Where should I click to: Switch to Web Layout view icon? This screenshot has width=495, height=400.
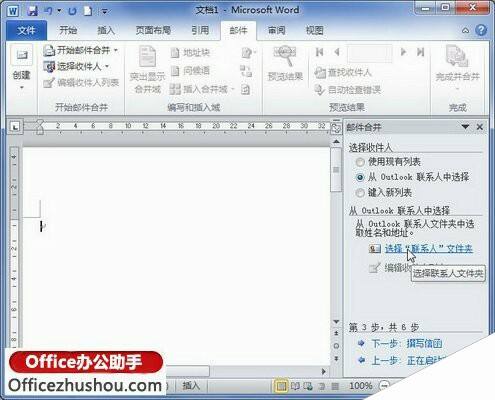(x=308, y=386)
